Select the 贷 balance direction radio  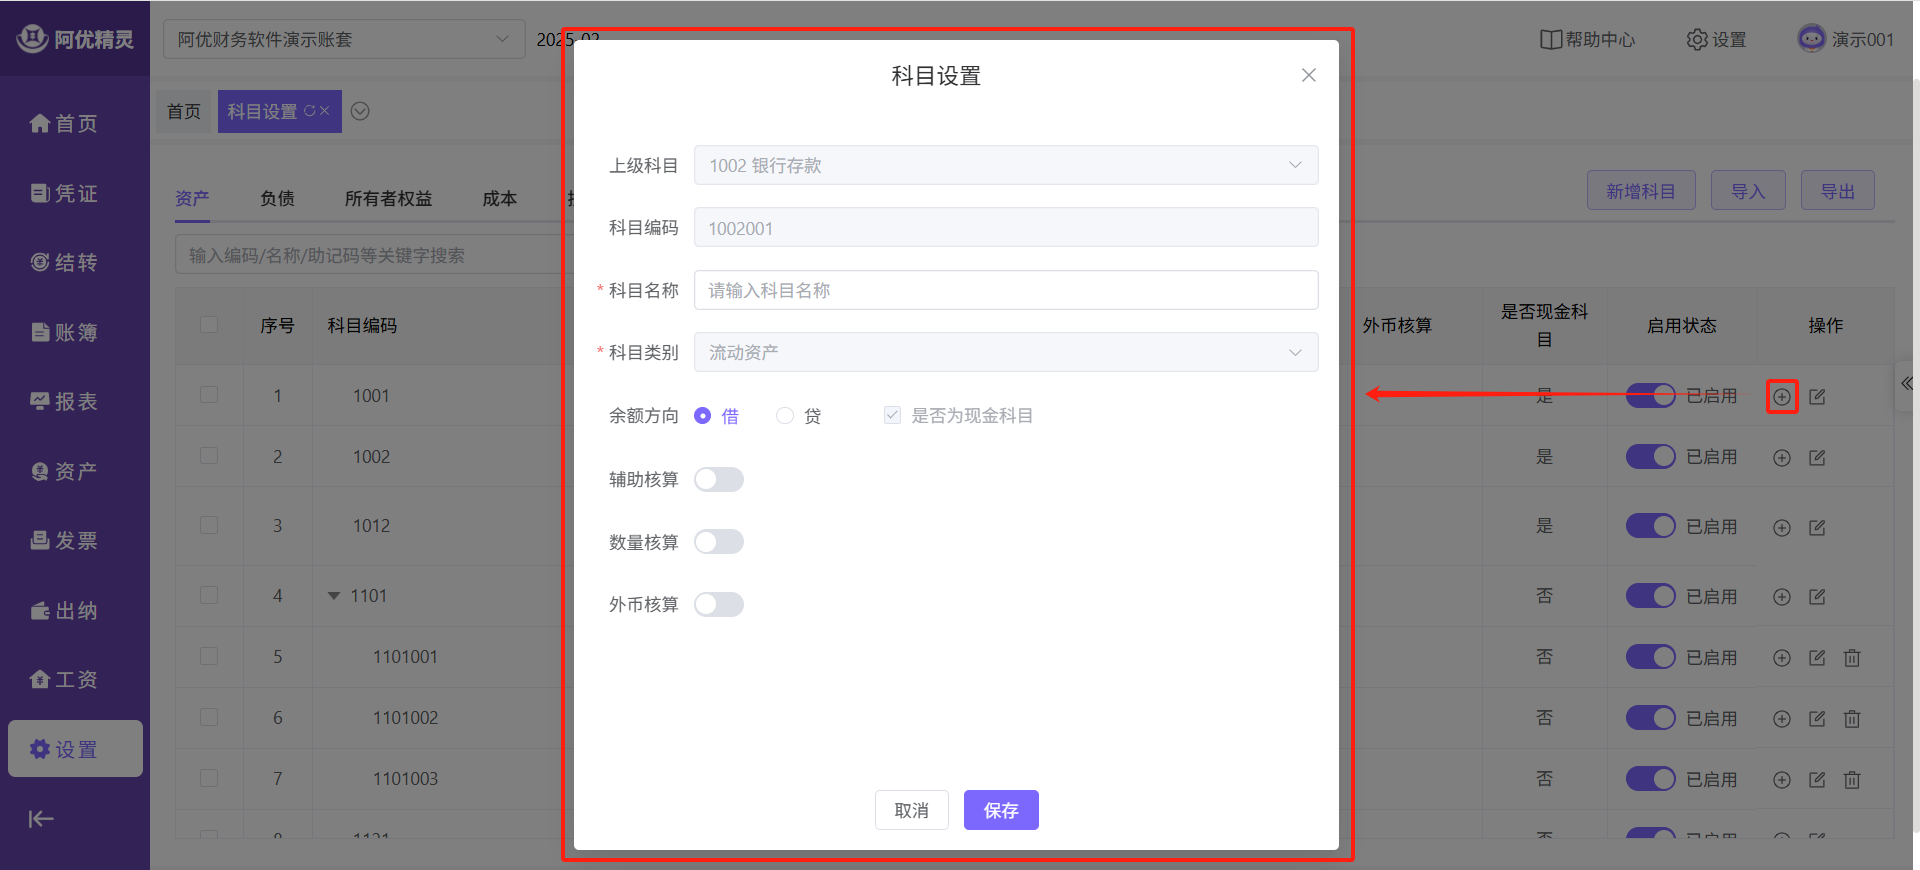[786, 416]
